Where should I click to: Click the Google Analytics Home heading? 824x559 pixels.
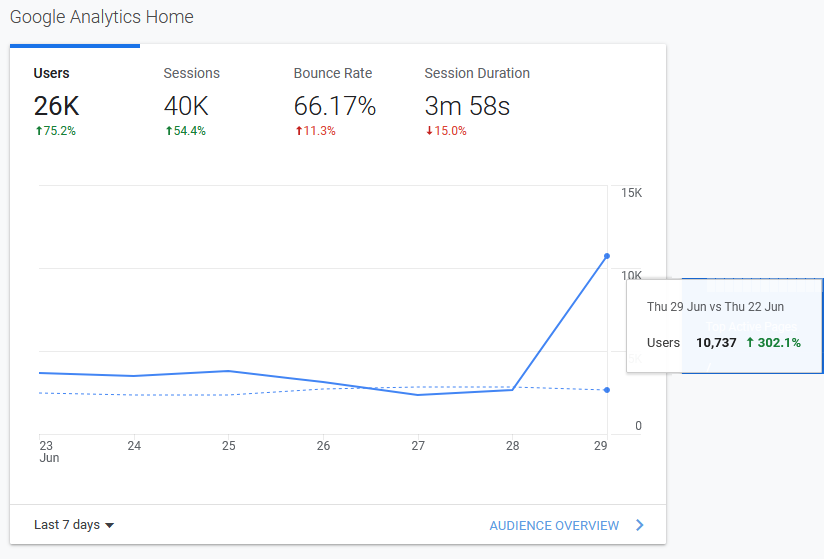[102, 17]
